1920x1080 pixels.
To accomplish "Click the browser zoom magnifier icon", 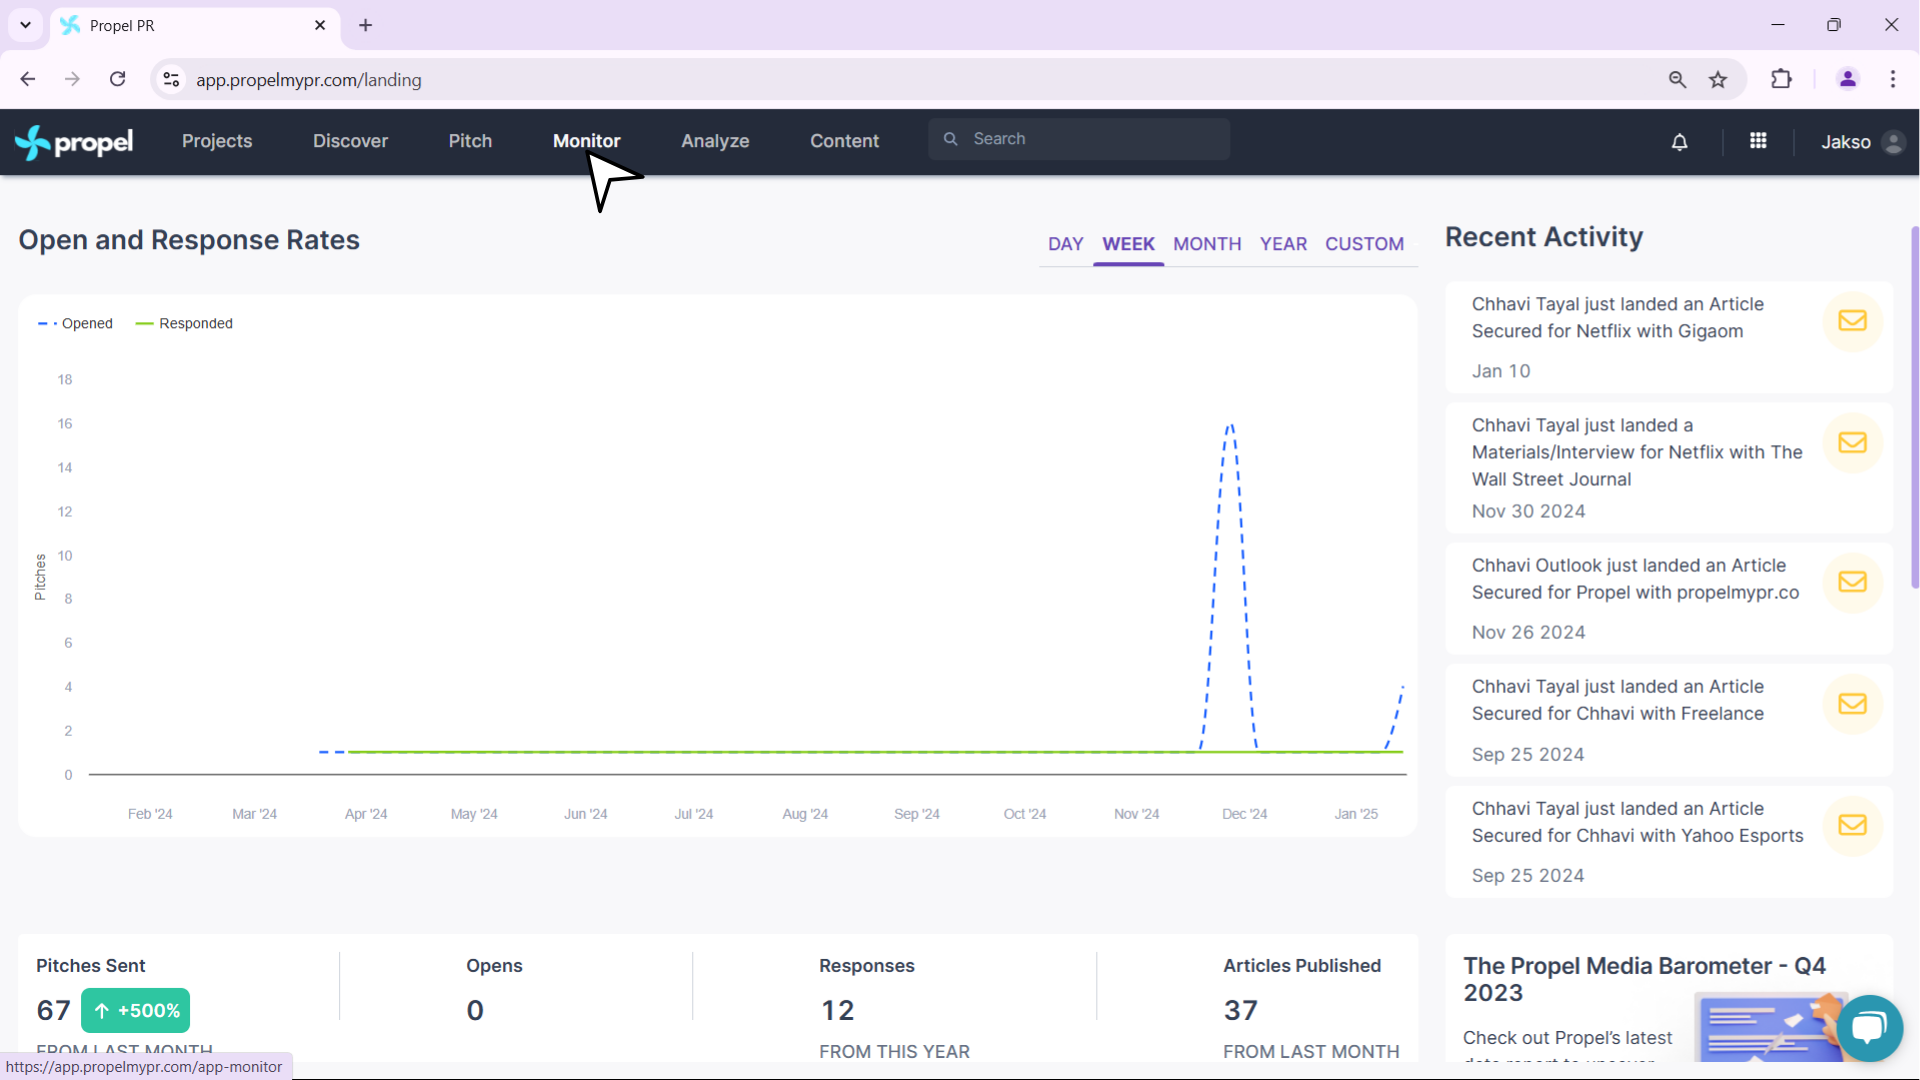I will 1678,79.
